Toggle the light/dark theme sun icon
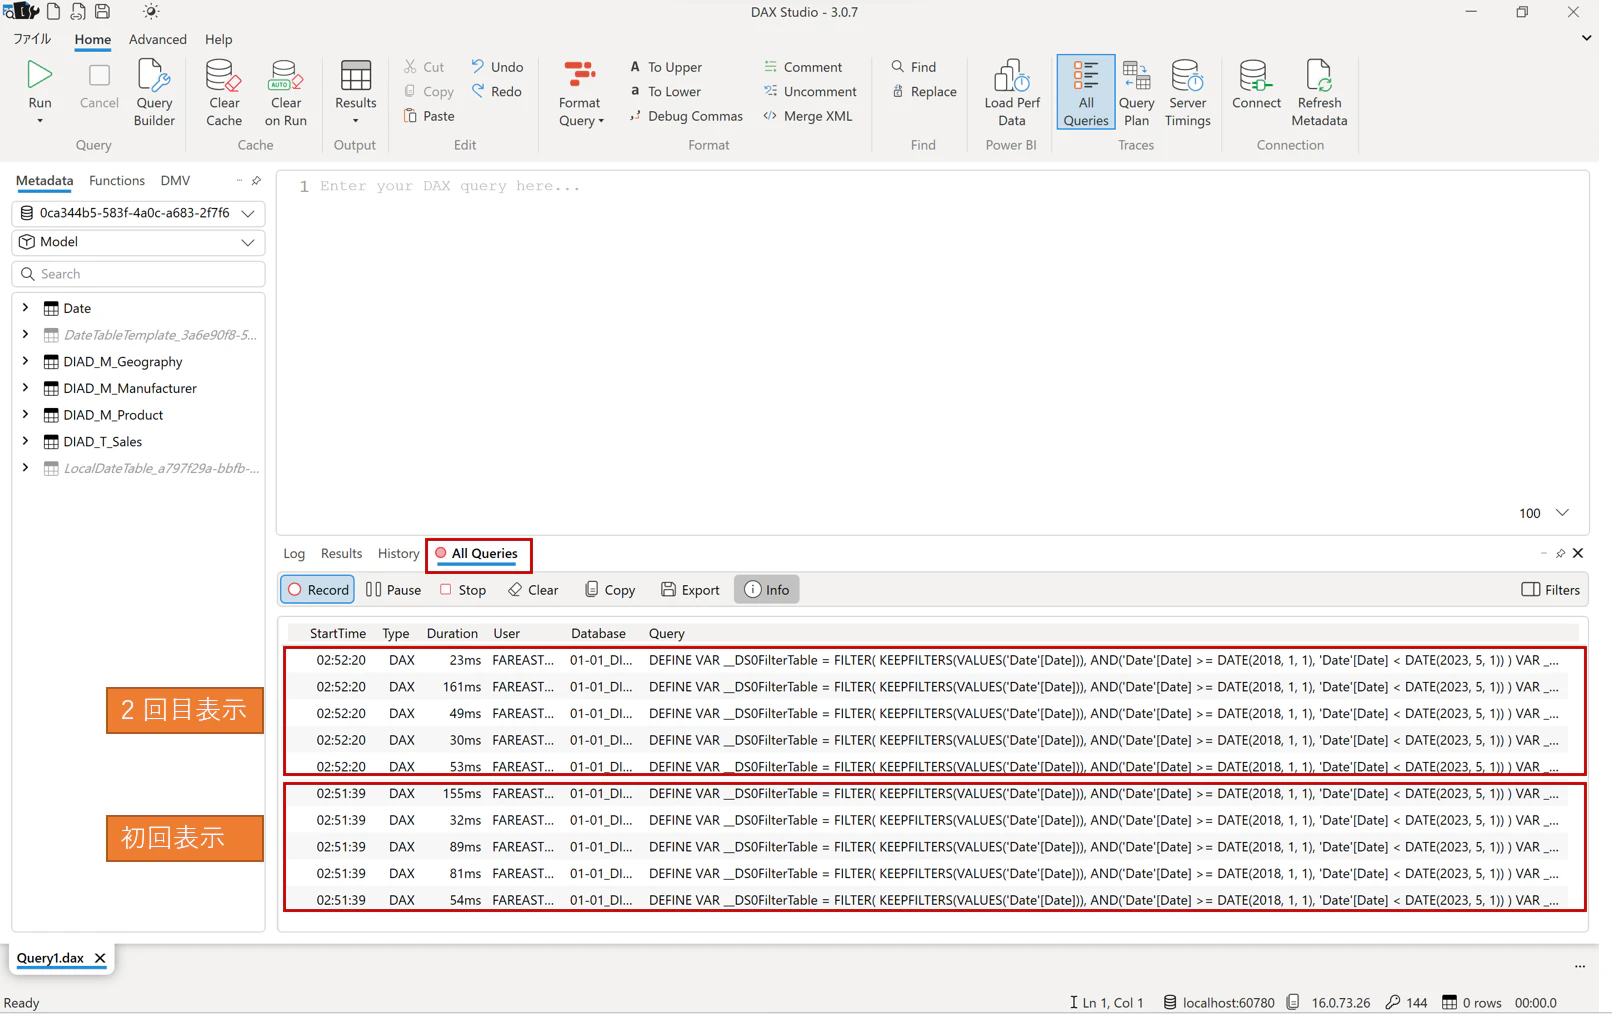The image size is (1612, 1014). [x=151, y=12]
